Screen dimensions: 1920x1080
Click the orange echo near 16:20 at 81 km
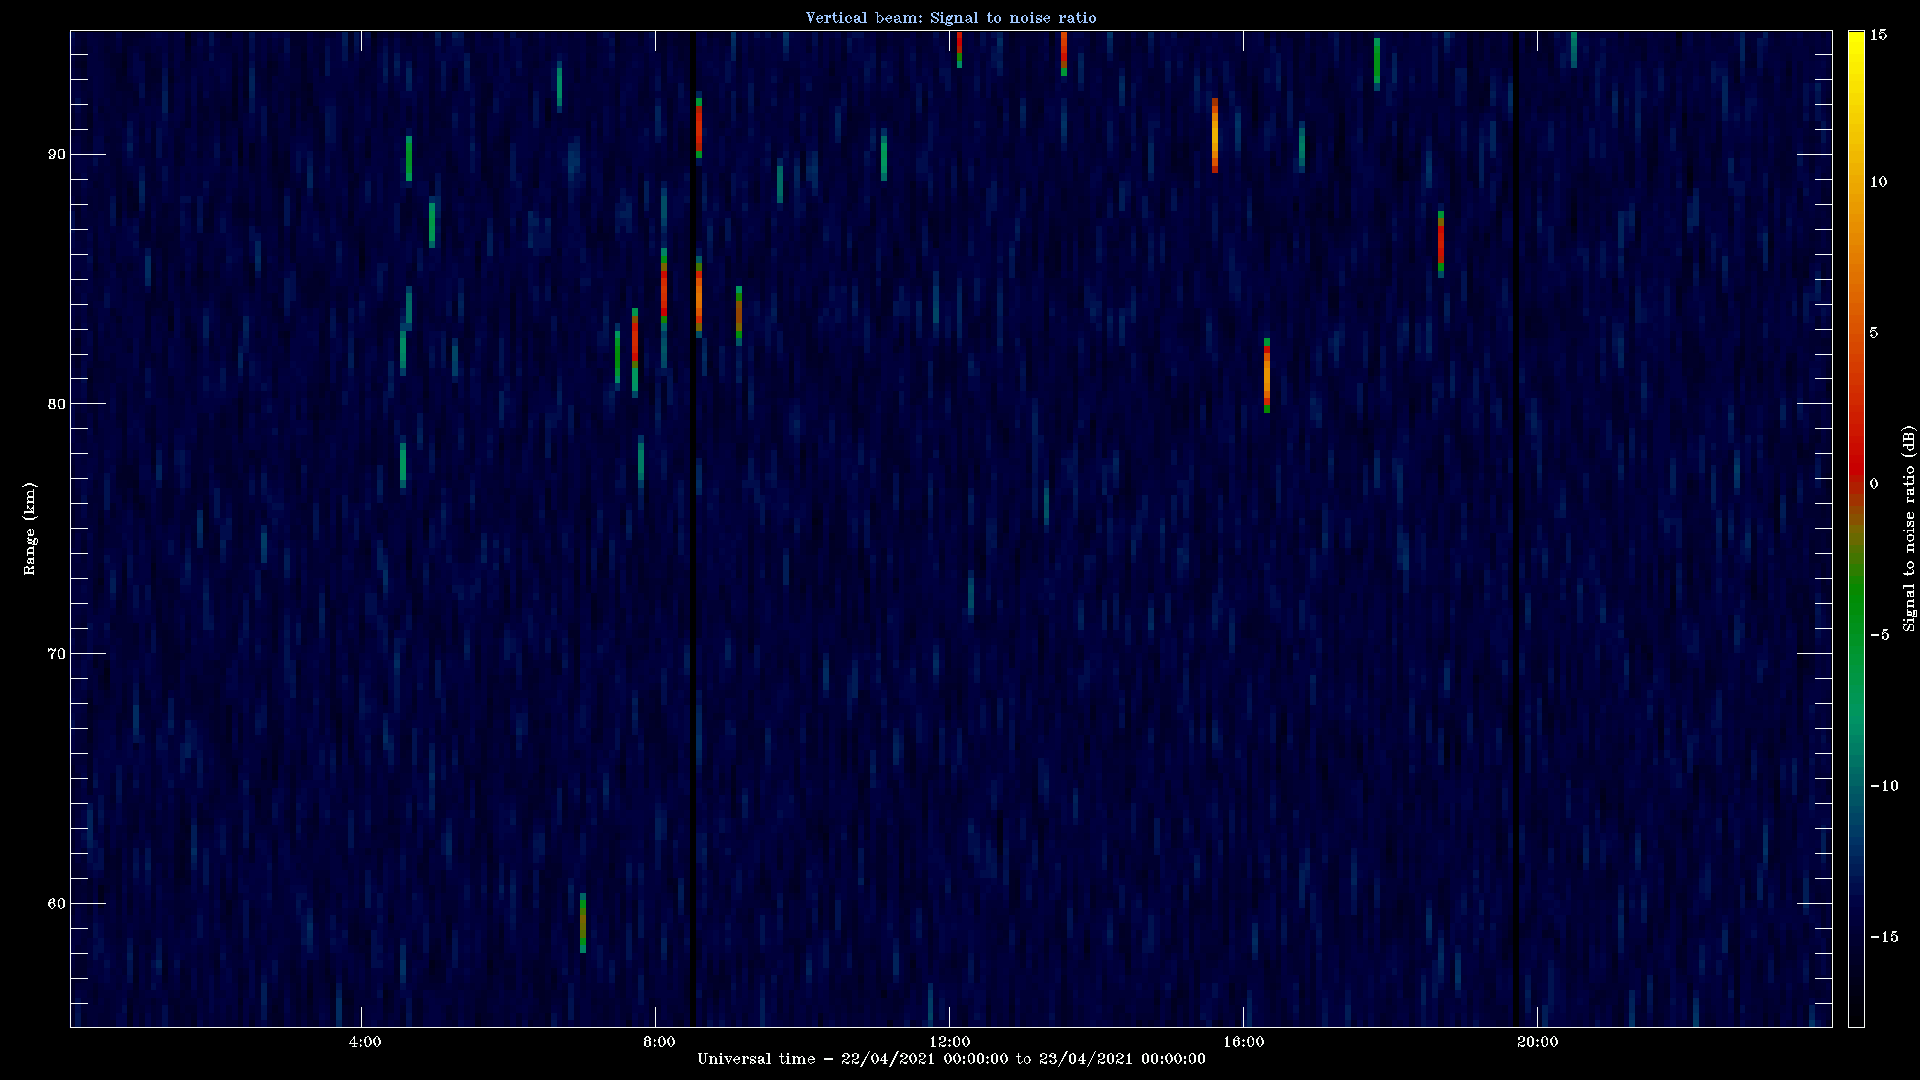click(1267, 376)
